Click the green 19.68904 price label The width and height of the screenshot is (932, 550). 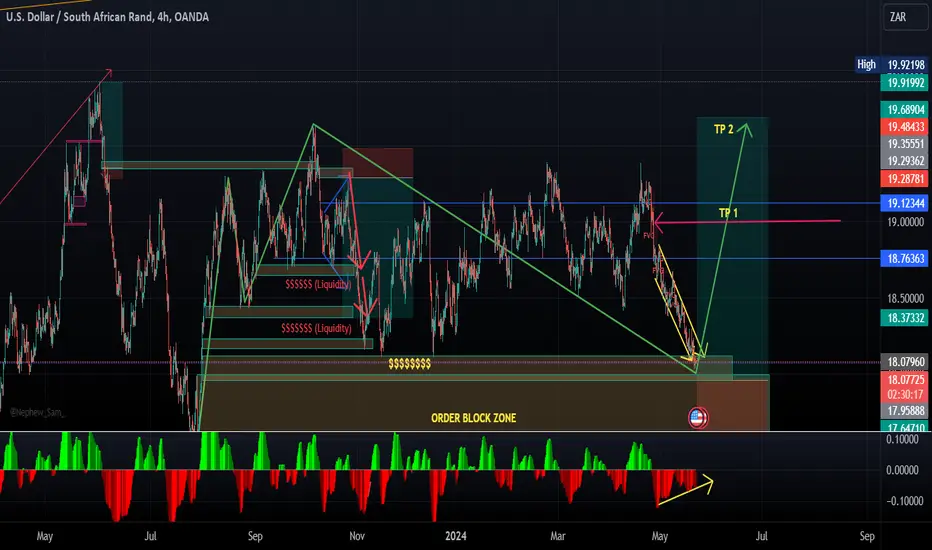pyautogui.click(x=905, y=109)
